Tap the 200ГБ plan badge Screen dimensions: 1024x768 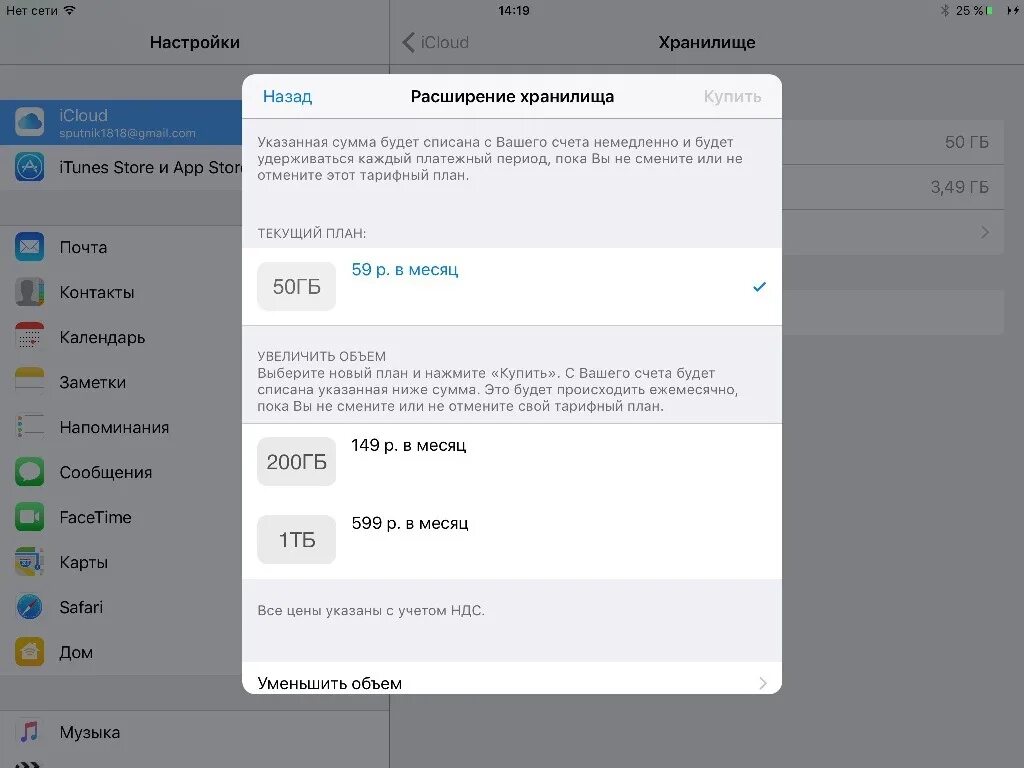[x=296, y=462]
